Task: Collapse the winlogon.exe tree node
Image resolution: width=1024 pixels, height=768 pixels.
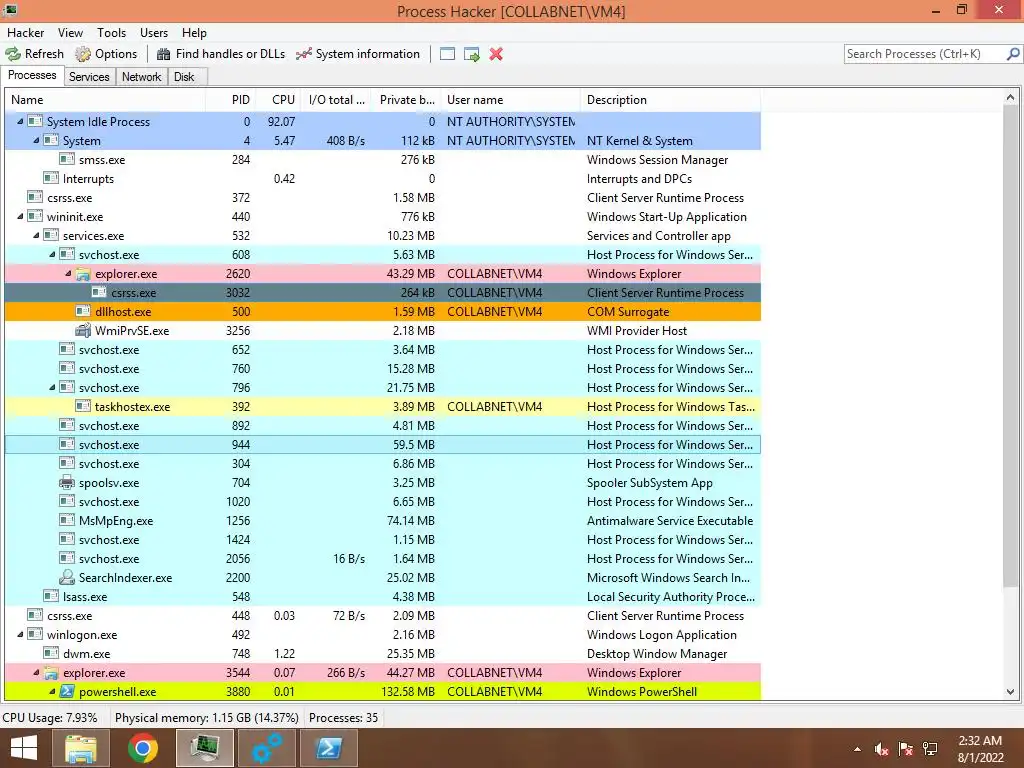Action: [x=20, y=634]
